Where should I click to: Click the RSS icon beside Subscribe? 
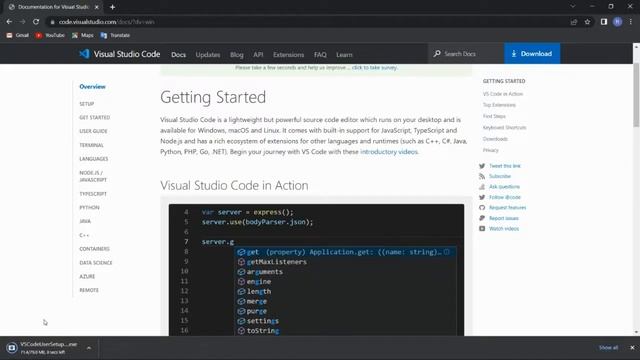(x=482, y=176)
